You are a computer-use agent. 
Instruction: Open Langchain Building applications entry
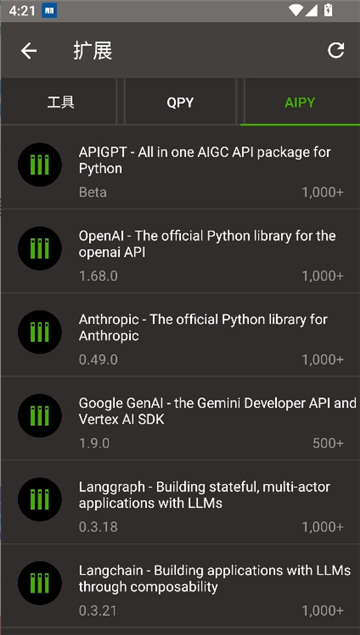pyautogui.click(x=180, y=586)
